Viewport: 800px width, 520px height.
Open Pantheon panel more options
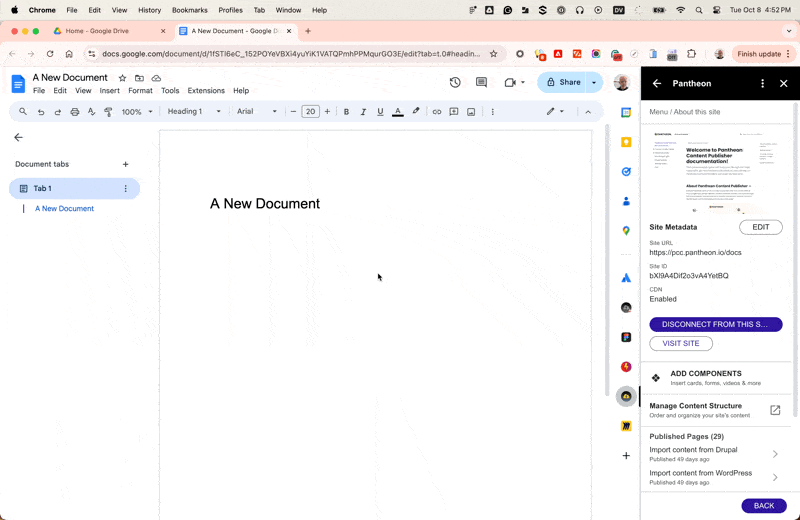762,83
